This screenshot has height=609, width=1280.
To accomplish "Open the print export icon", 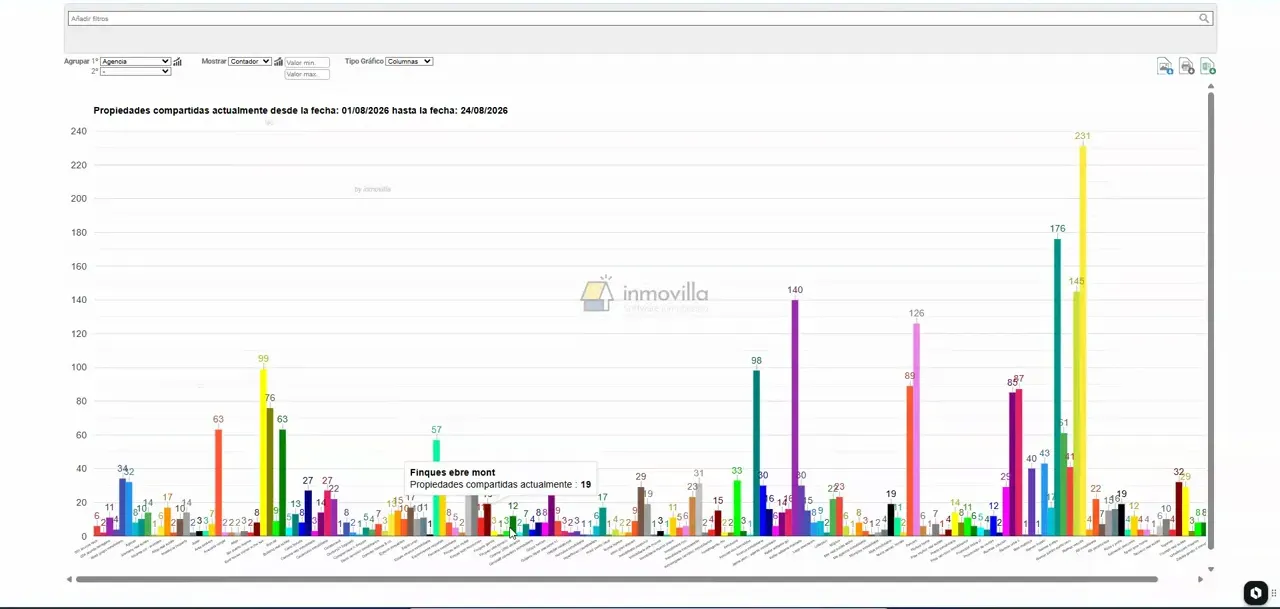I will pyautogui.click(x=1187, y=66).
